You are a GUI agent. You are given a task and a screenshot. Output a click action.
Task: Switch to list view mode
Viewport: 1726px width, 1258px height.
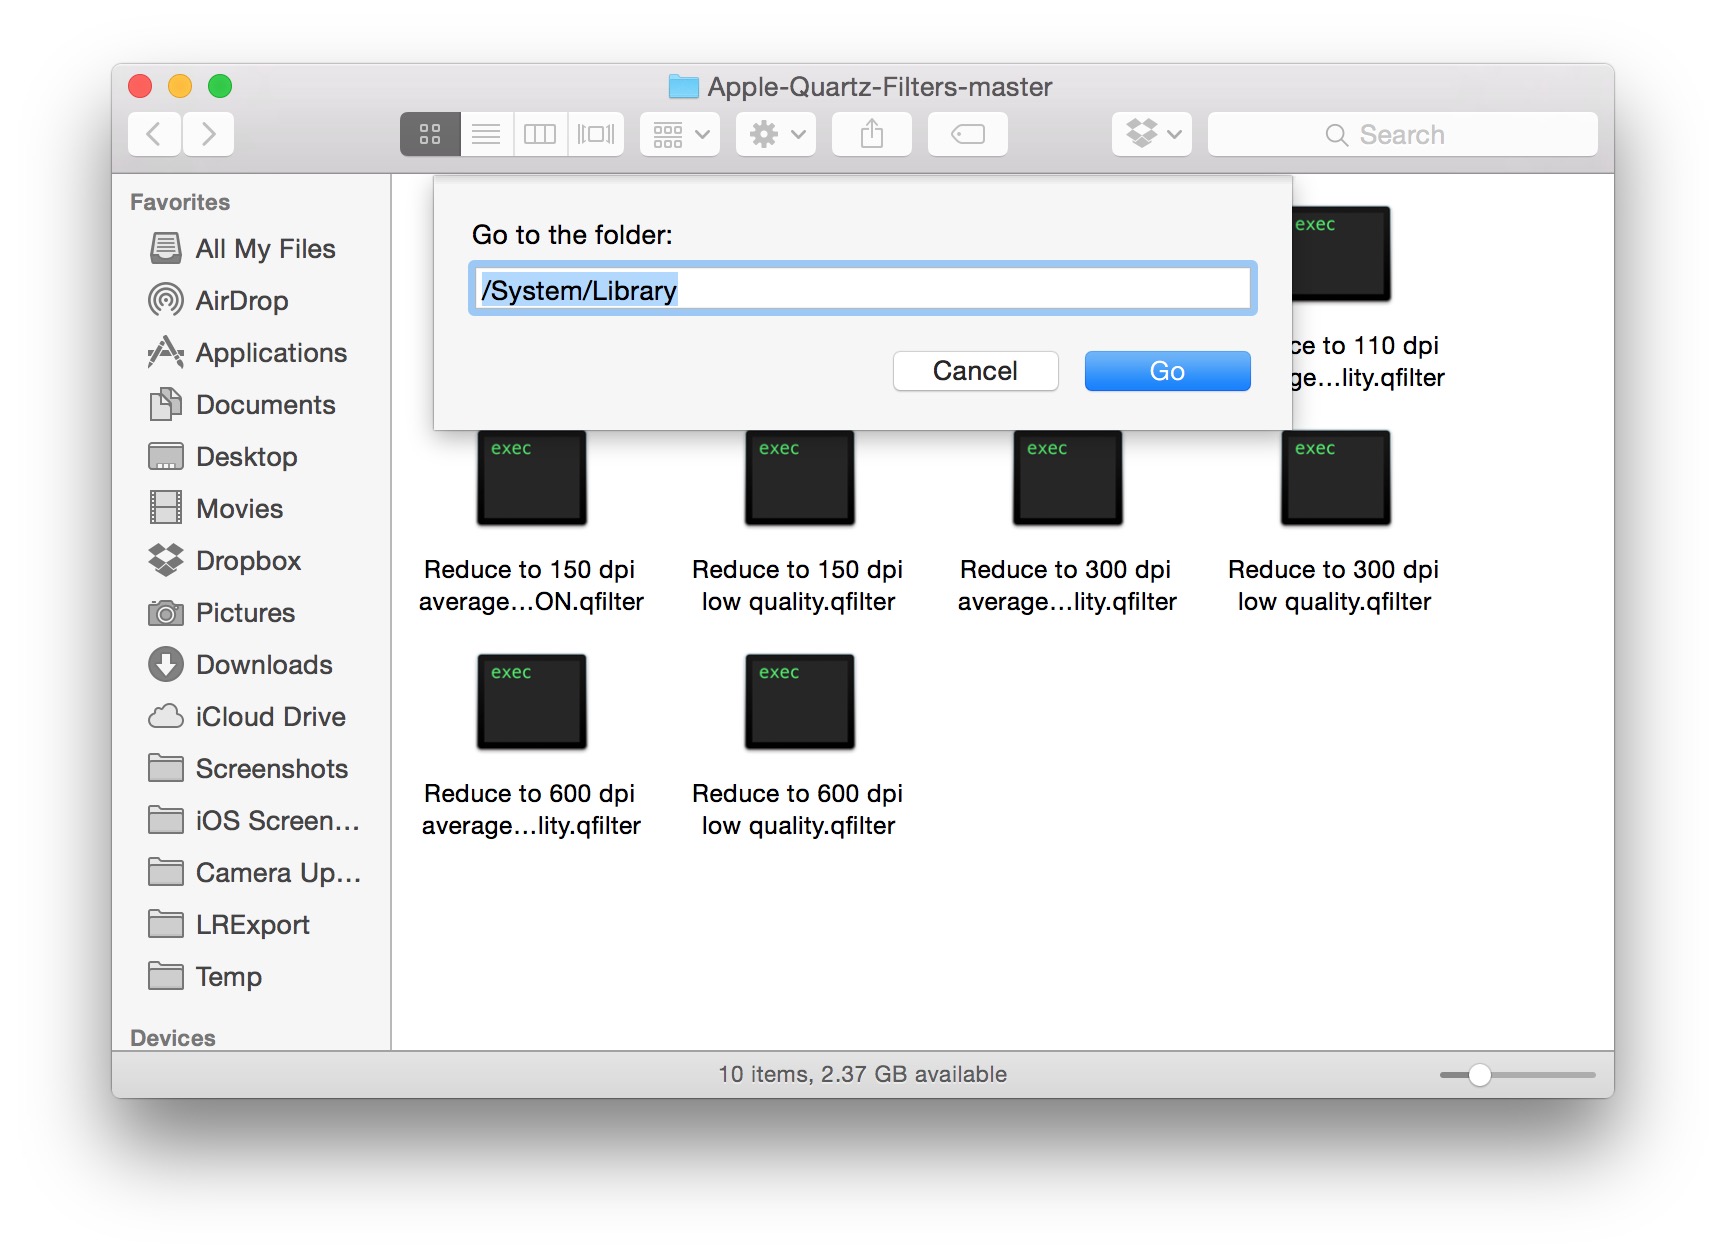point(486,134)
